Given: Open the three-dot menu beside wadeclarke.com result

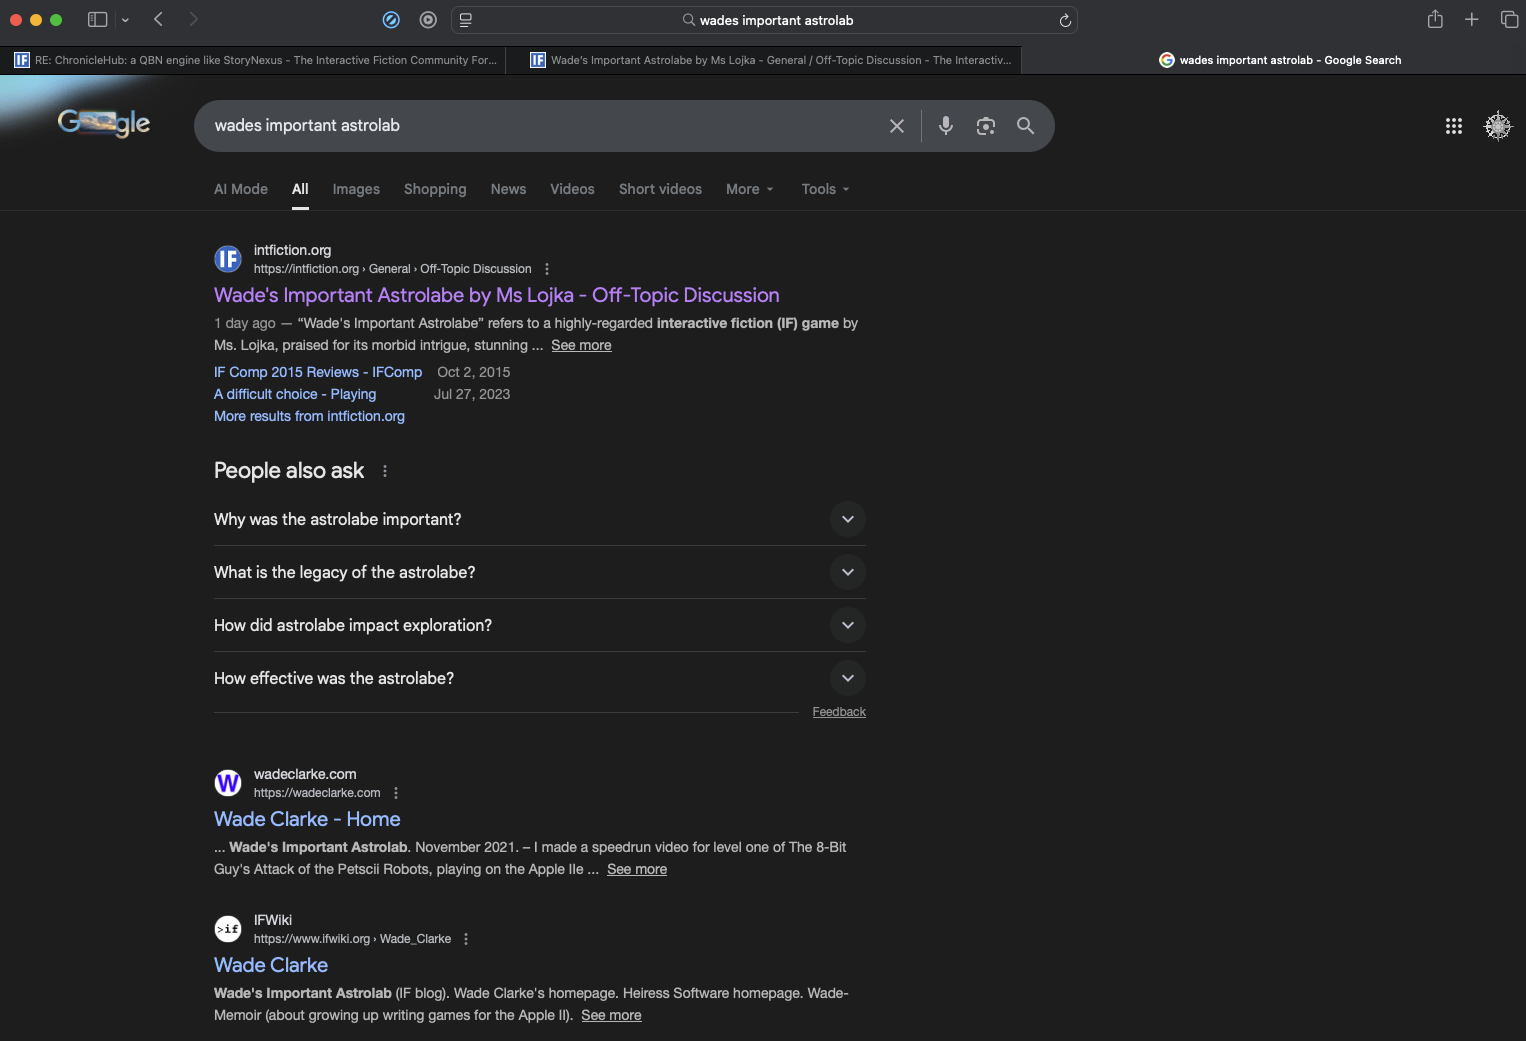Looking at the screenshot, I should tap(396, 793).
